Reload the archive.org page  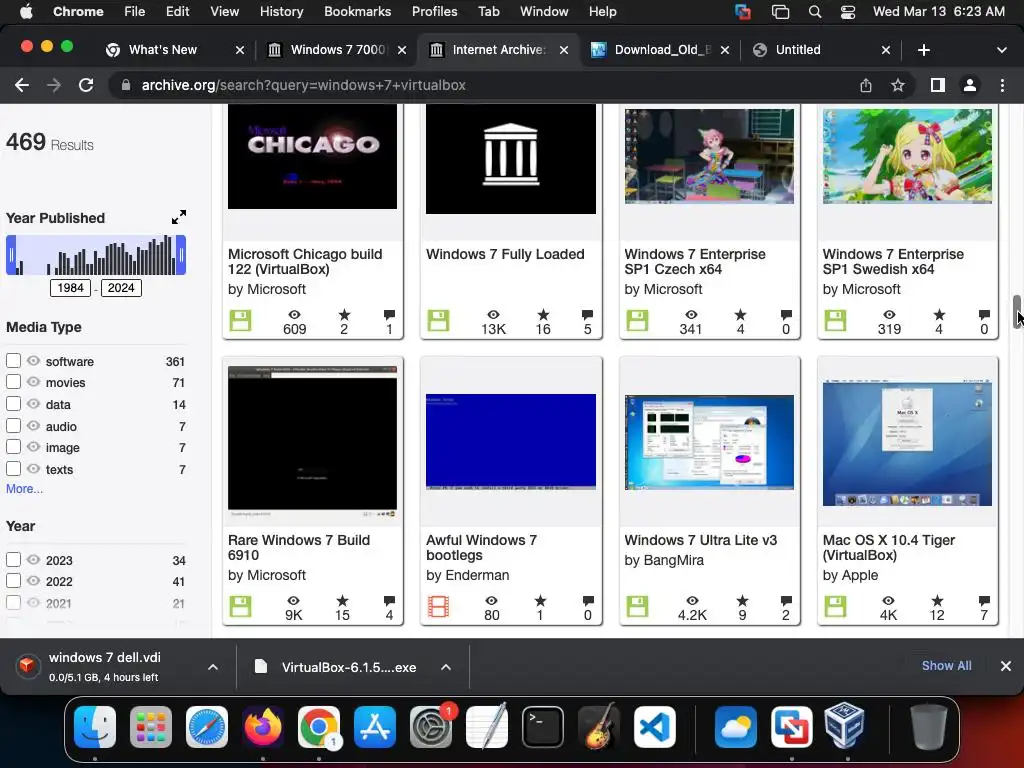[x=86, y=85]
